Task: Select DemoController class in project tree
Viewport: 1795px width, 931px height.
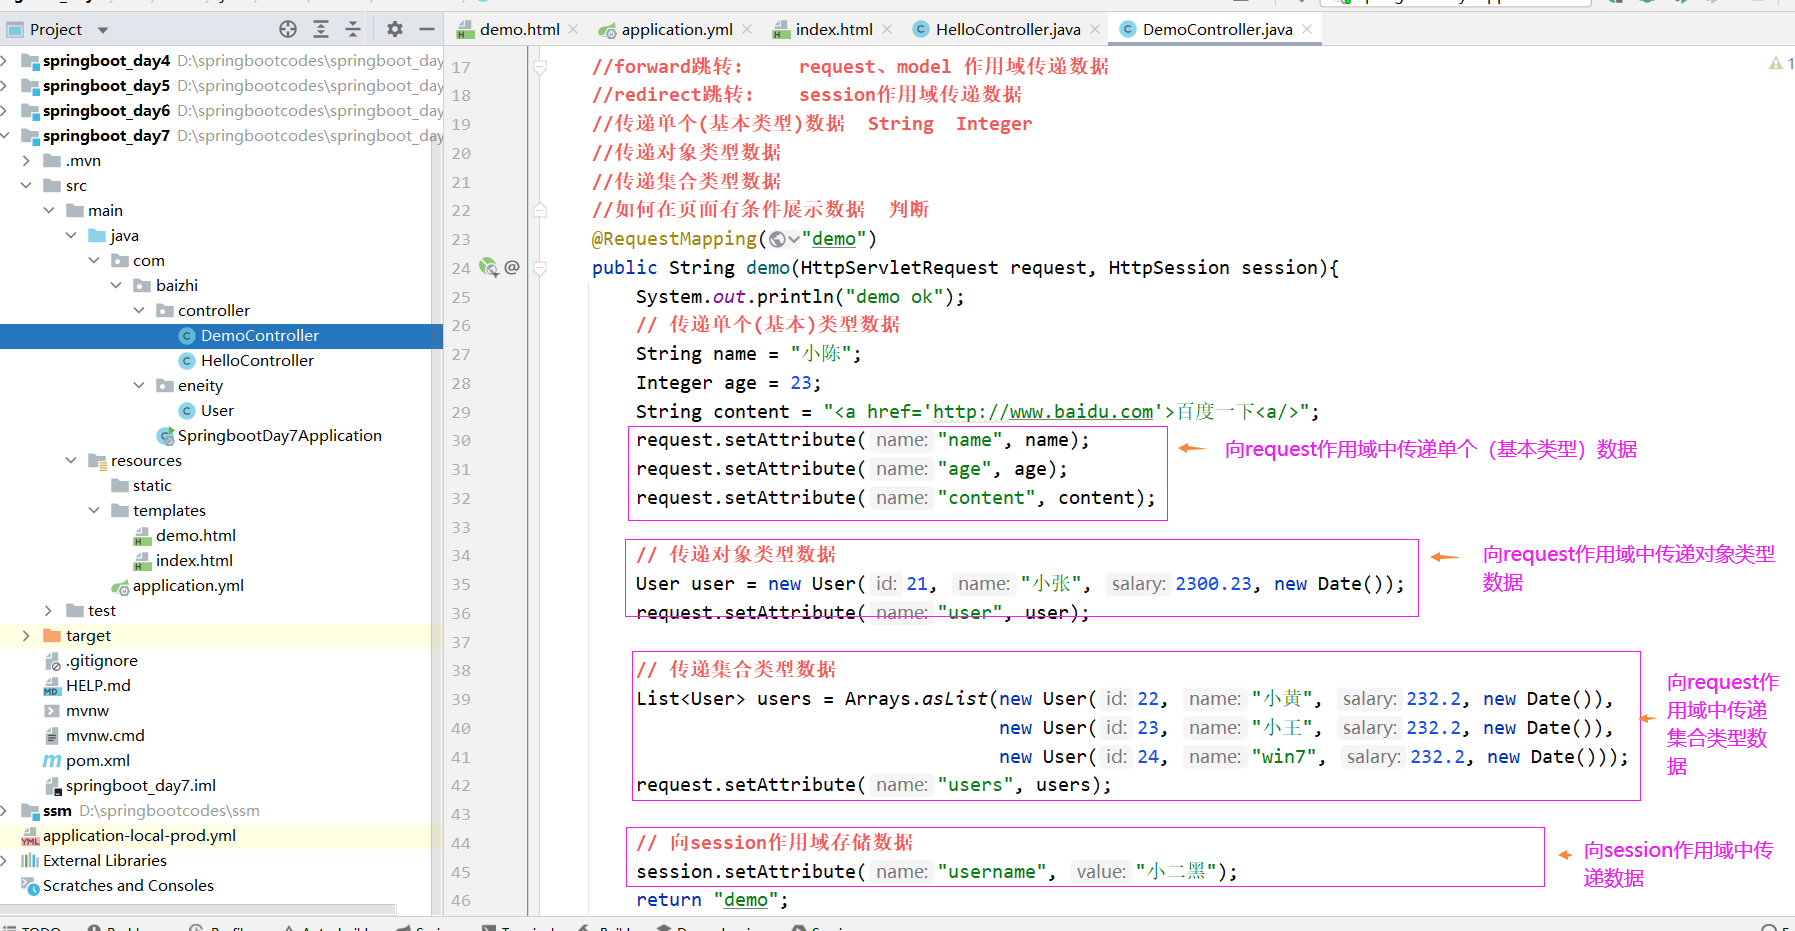Action: point(259,336)
